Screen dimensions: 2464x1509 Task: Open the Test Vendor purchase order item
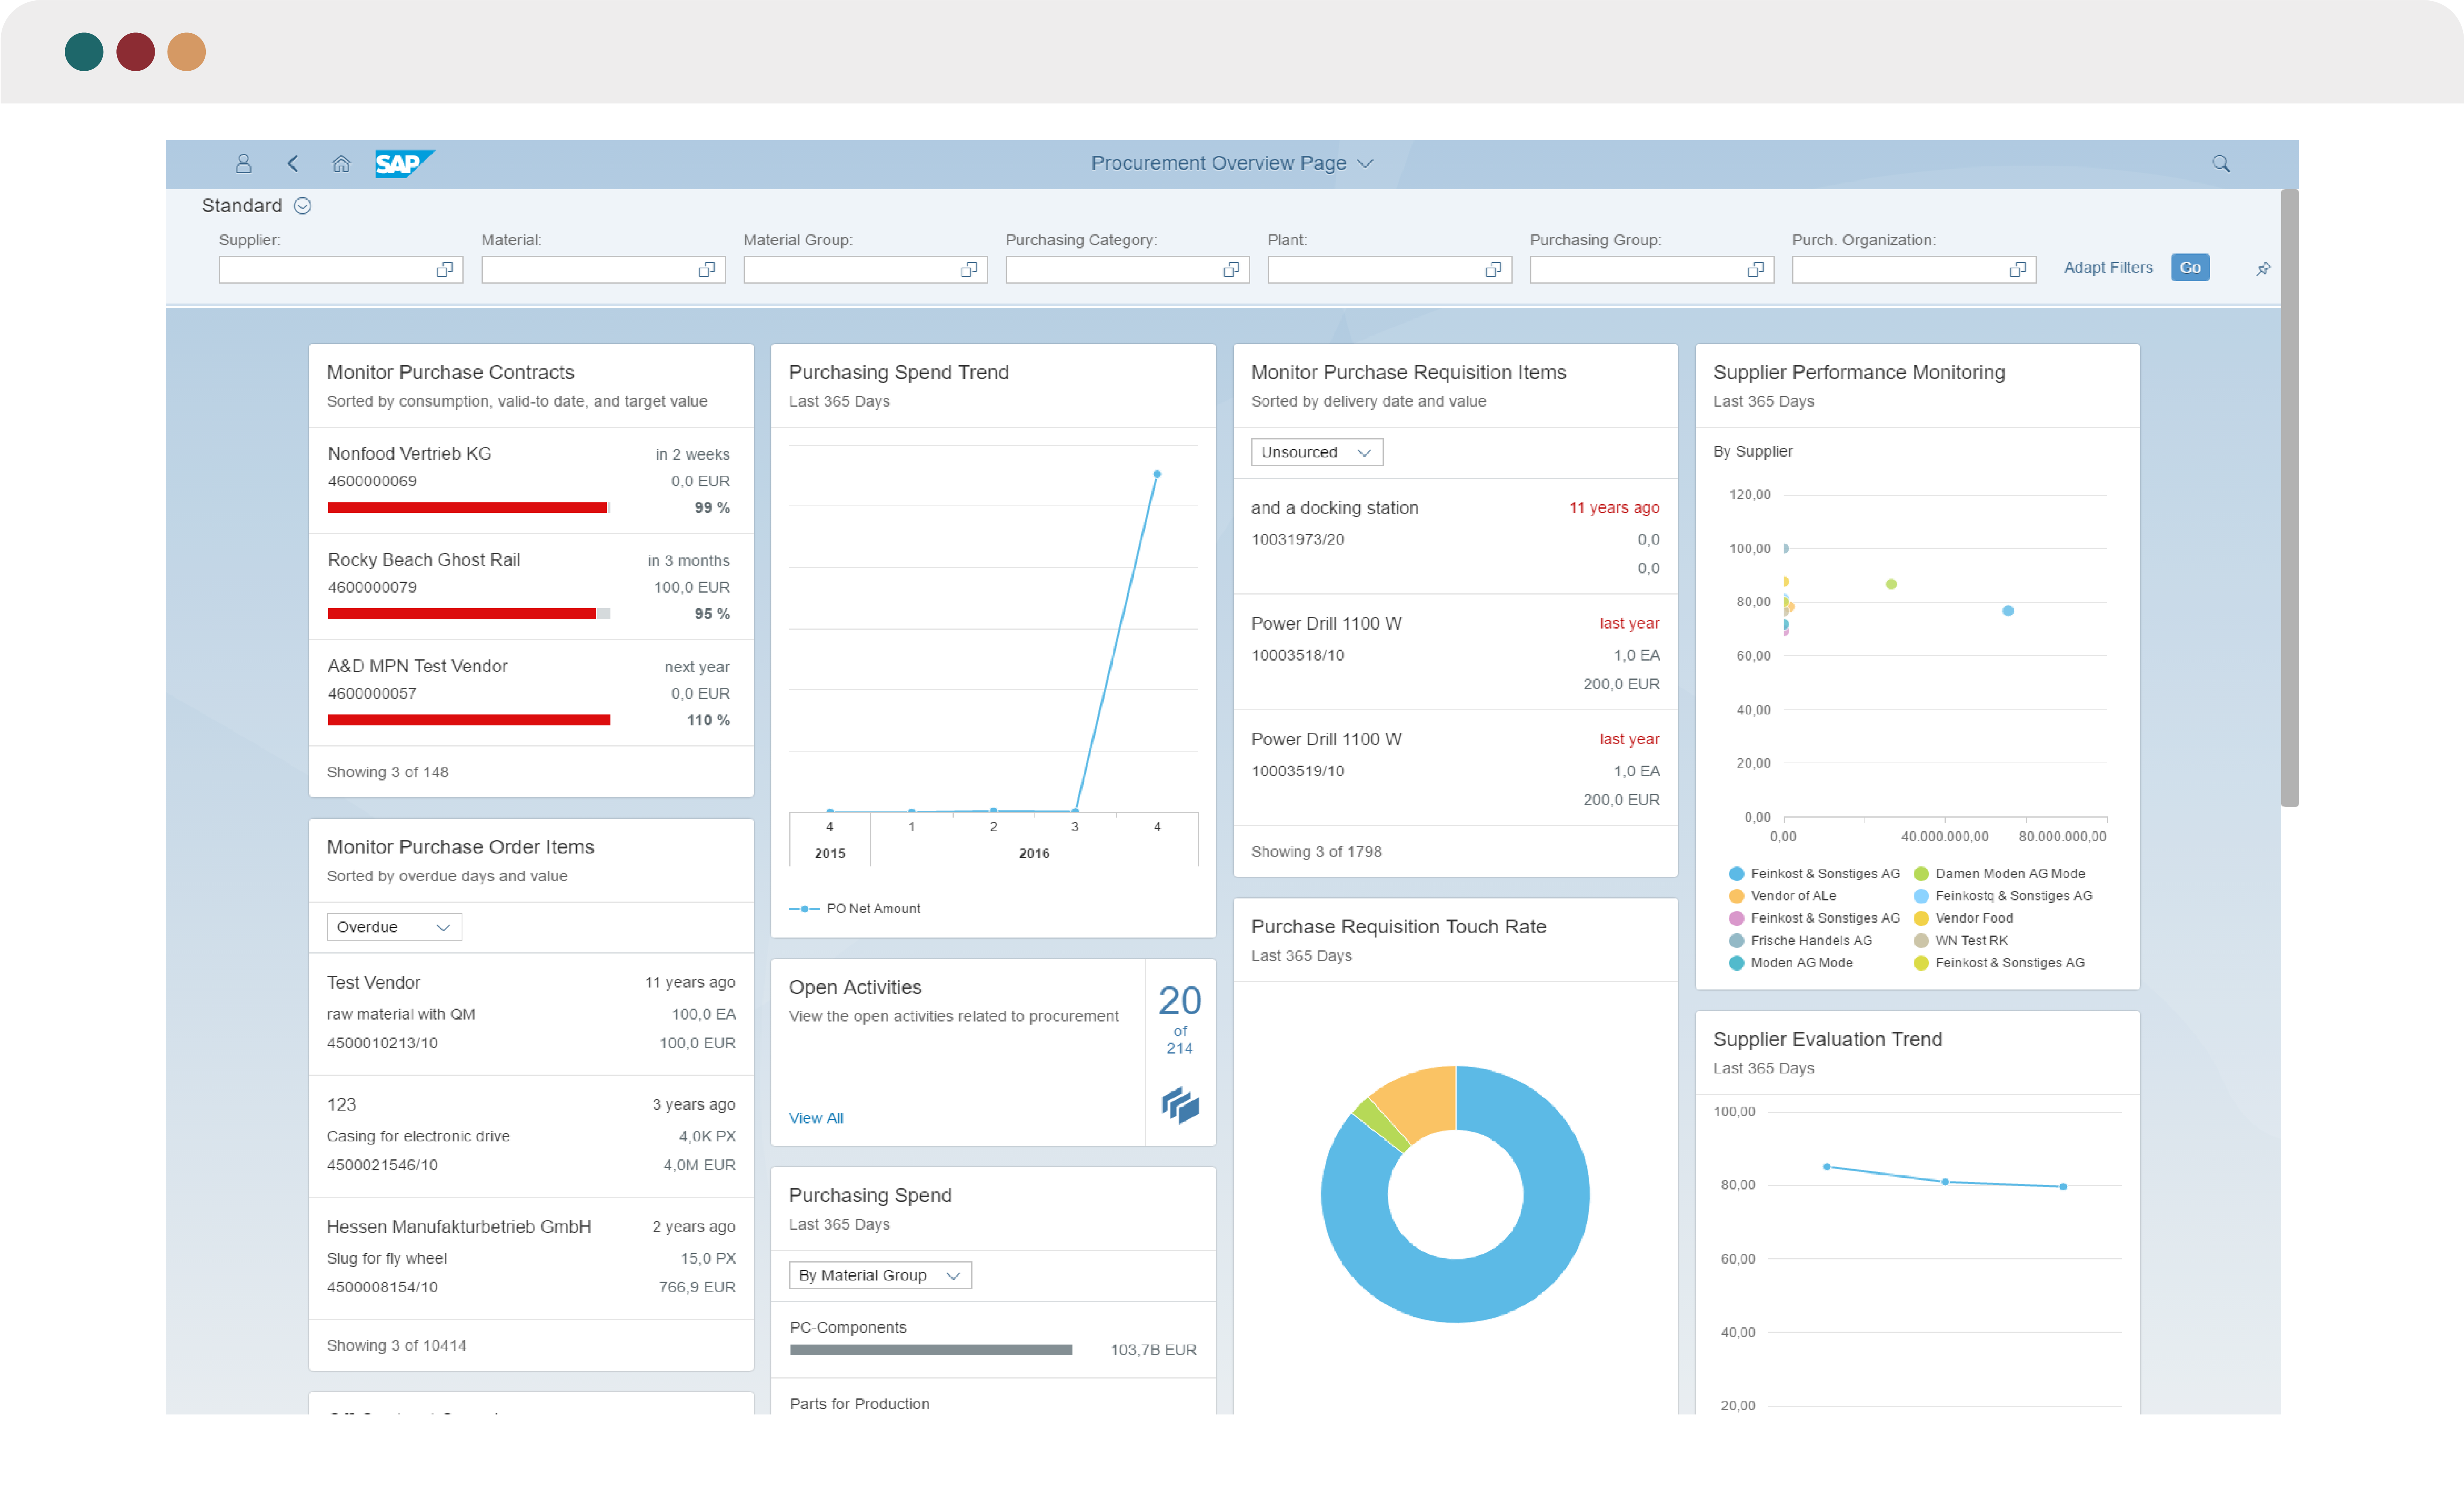(531, 1014)
